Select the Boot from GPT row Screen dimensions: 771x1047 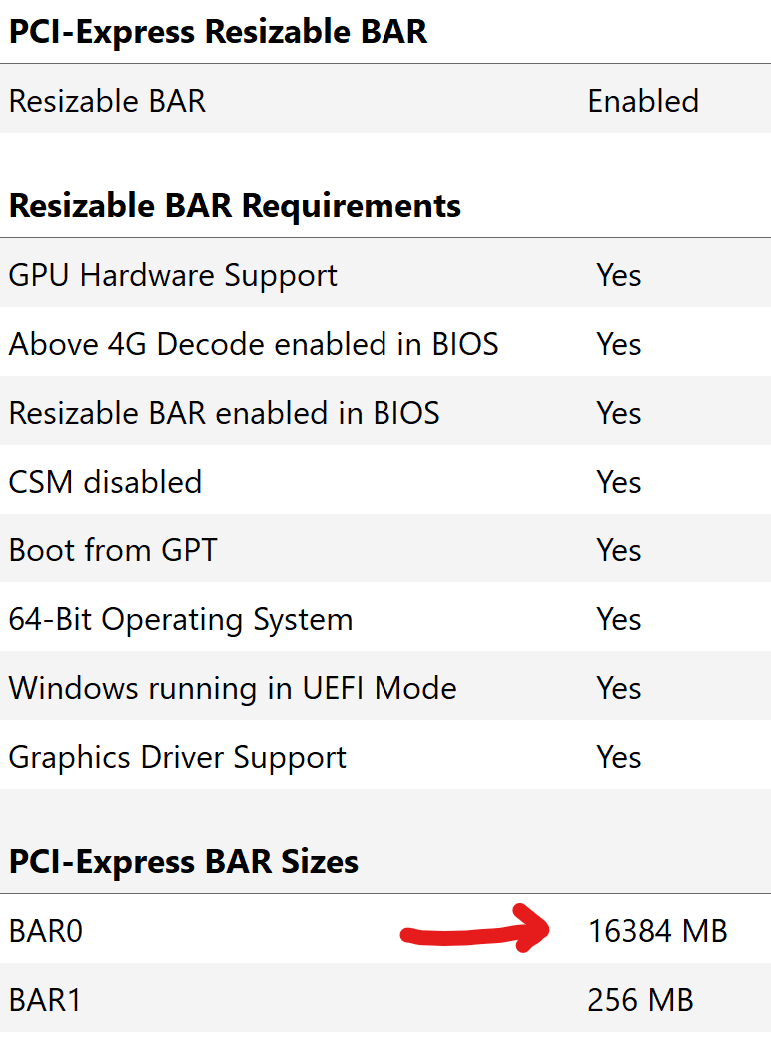pos(112,550)
